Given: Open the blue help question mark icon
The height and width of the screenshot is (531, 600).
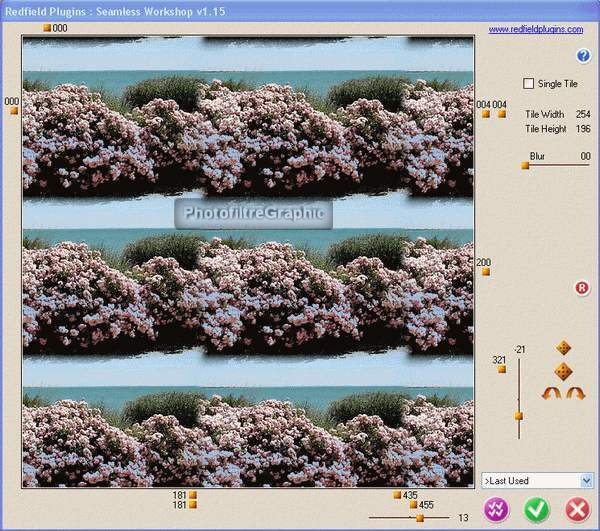Looking at the screenshot, I should 584,56.
